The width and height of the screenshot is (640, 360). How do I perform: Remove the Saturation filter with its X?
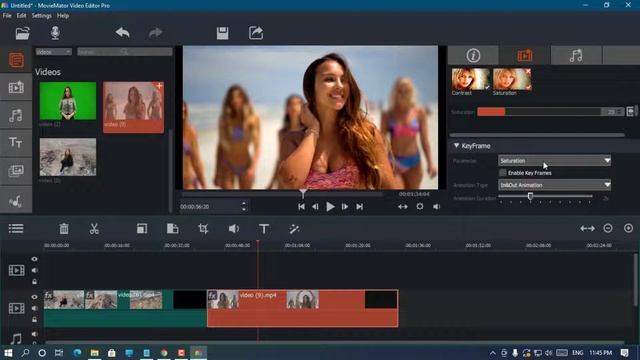(528, 71)
